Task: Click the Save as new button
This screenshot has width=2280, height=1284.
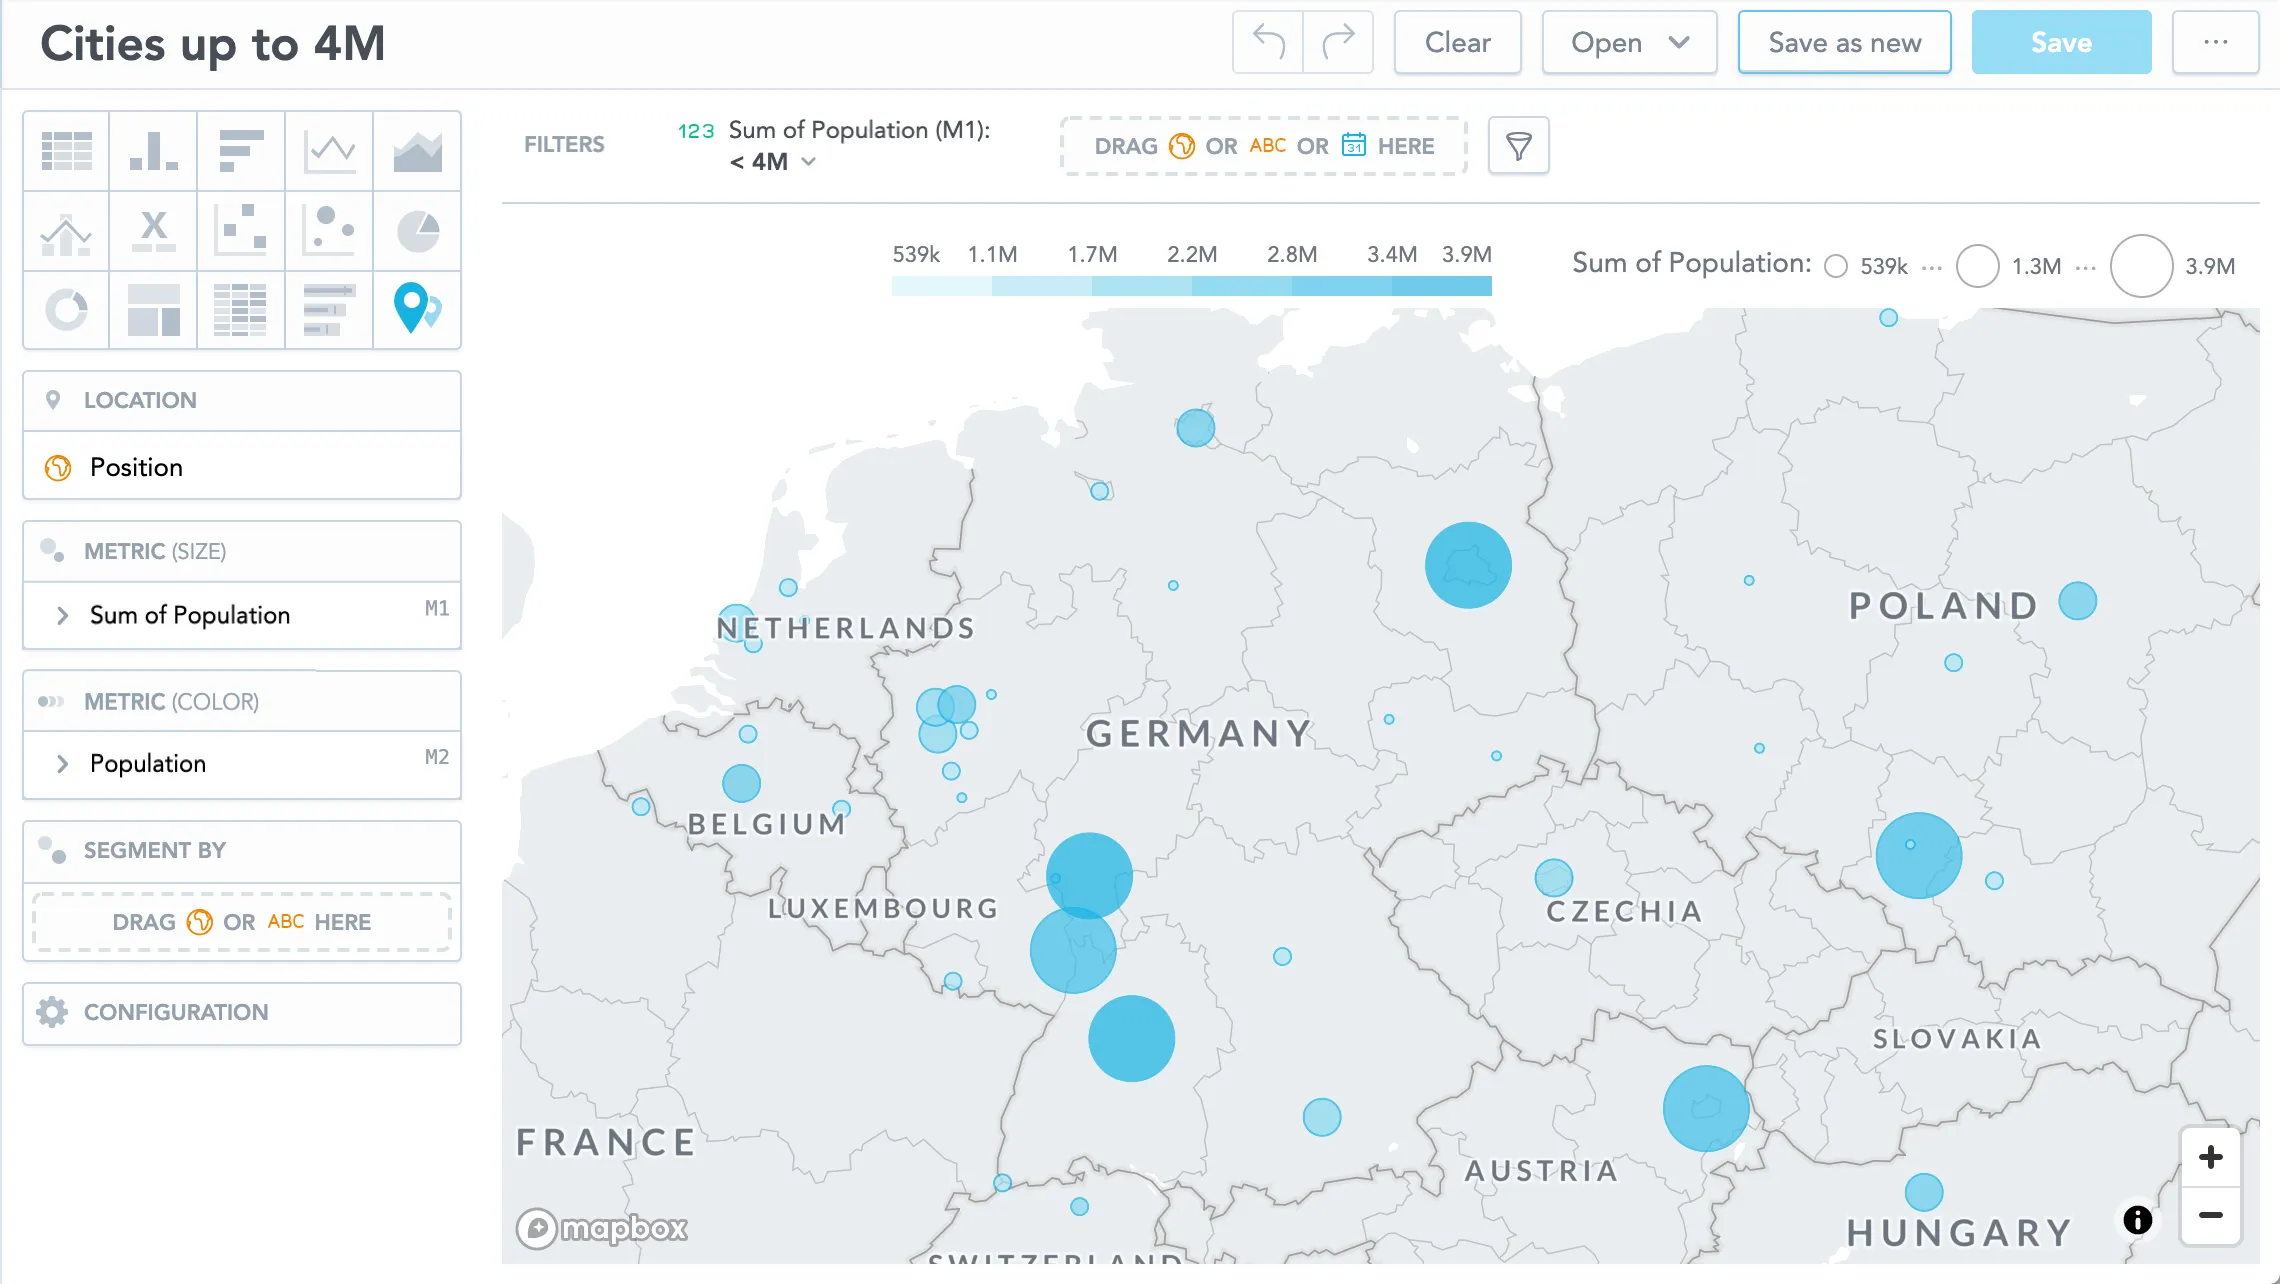Action: tap(1844, 42)
